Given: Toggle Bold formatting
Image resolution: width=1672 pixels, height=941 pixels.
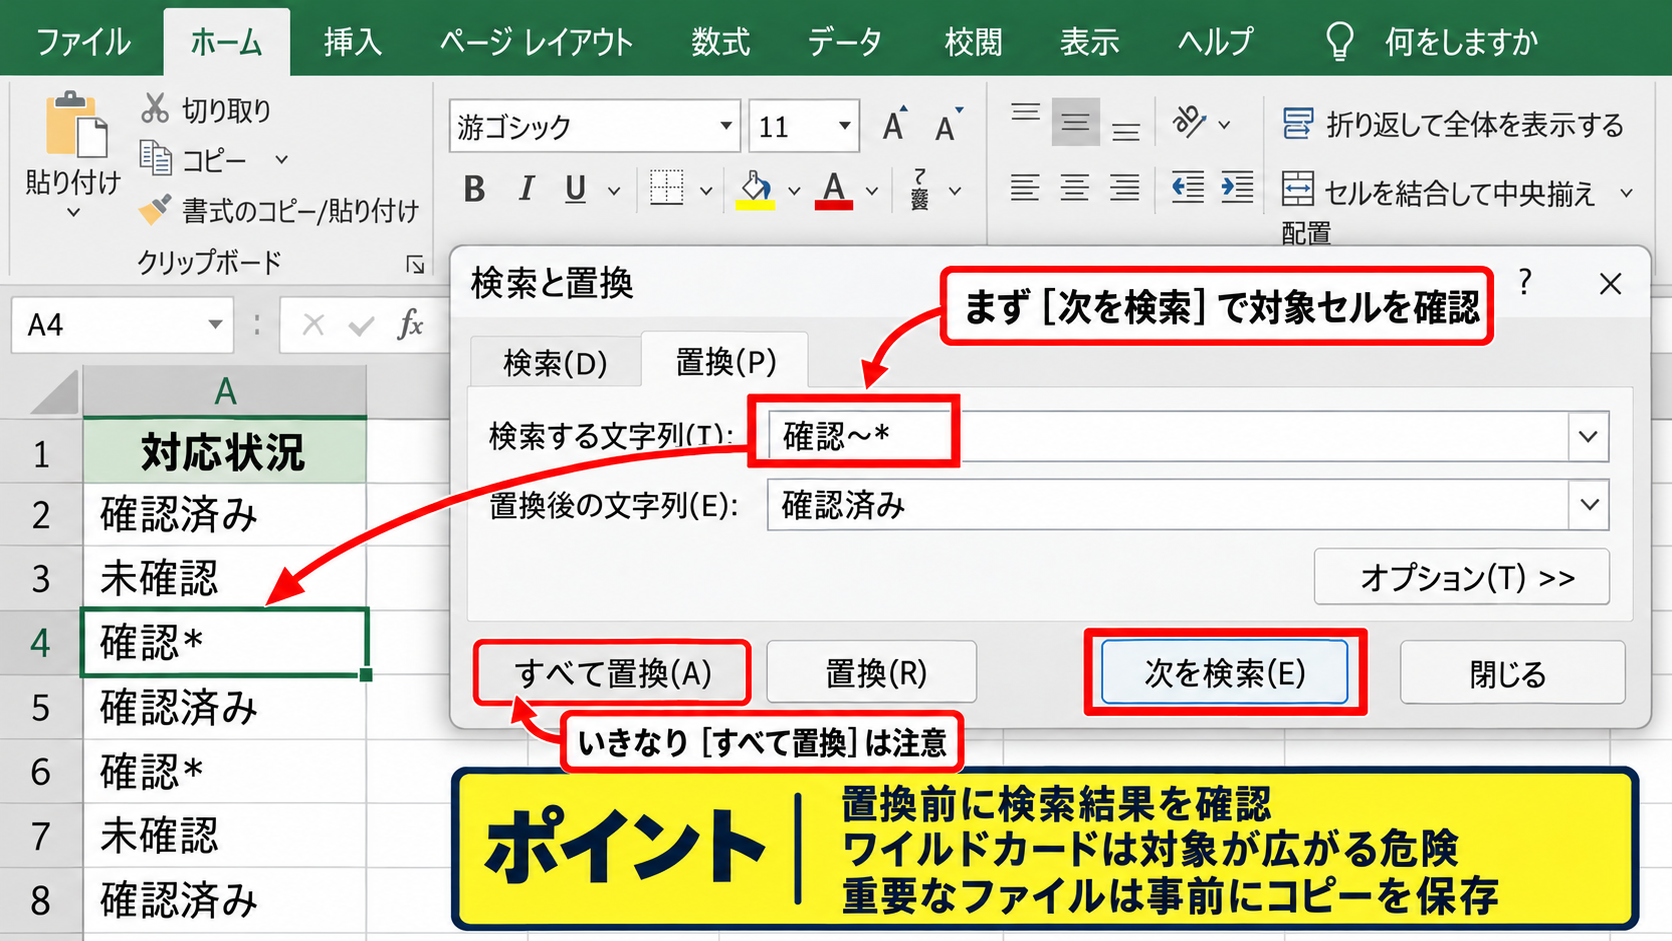Looking at the screenshot, I should click(474, 188).
